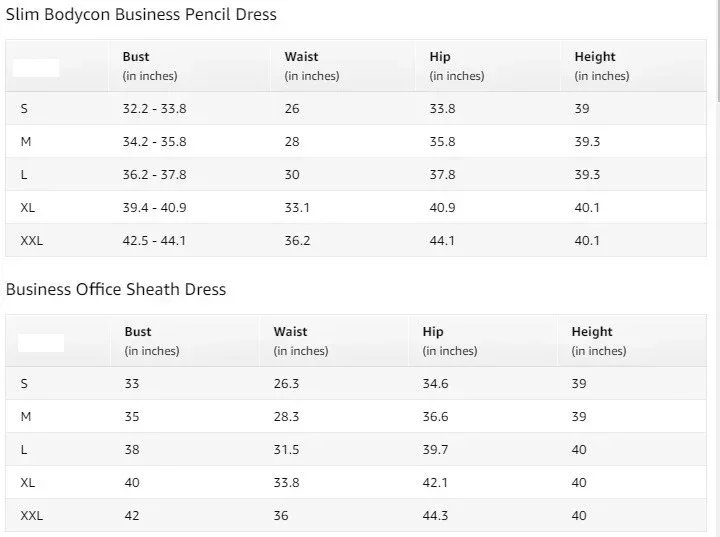
Task: Click bust value 32.2 - 33.8
Action: click(x=154, y=109)
